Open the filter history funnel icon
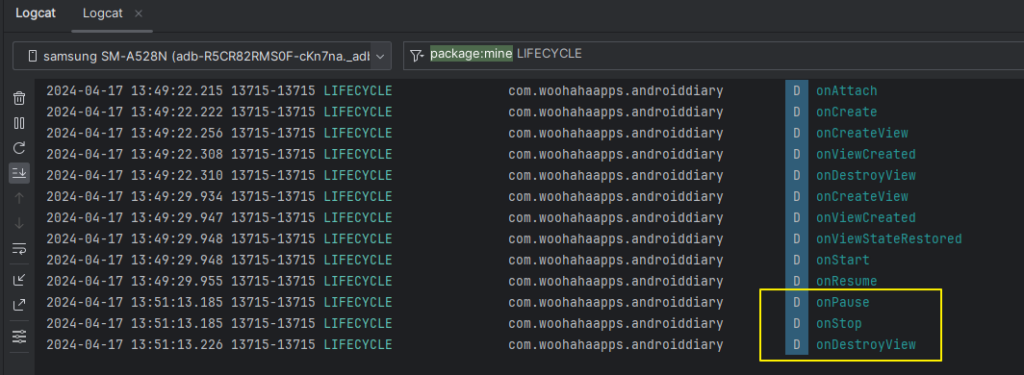1024x375 pixels. pos(417,56)
